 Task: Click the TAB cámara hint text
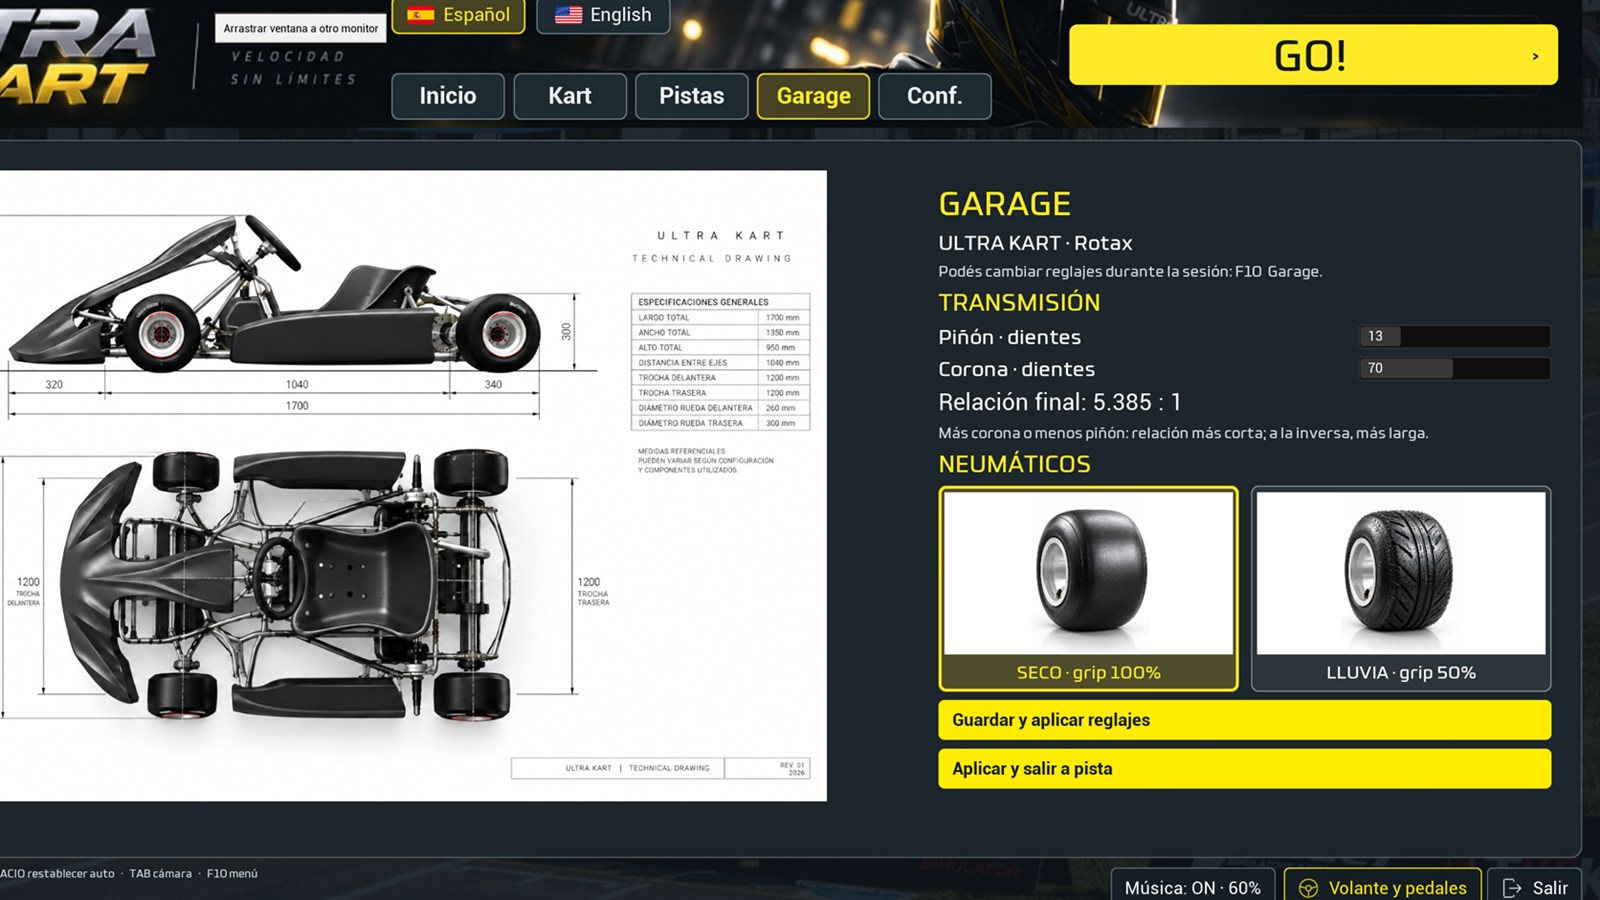coord(160,873)
